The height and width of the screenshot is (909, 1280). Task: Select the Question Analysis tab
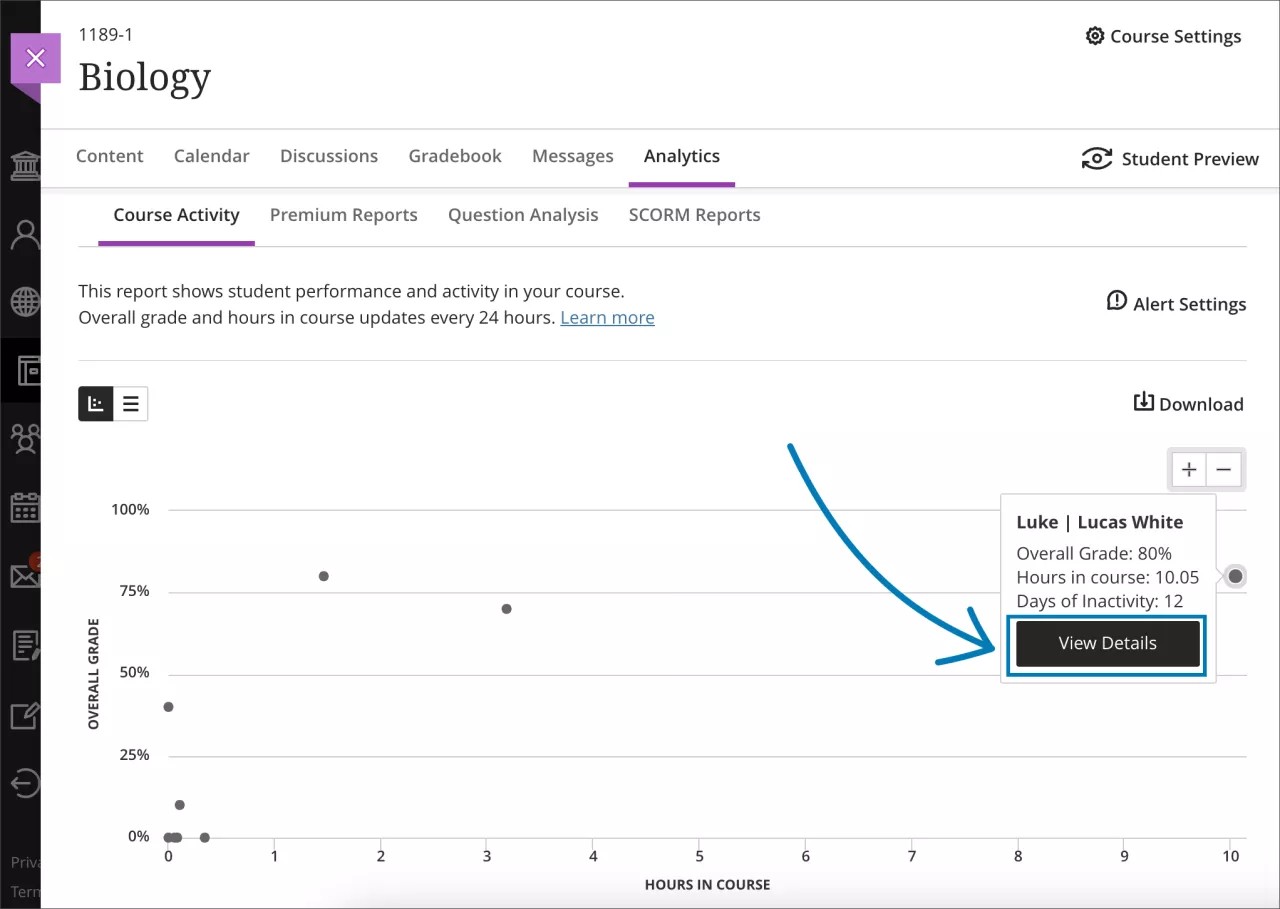tap(522, 214)
